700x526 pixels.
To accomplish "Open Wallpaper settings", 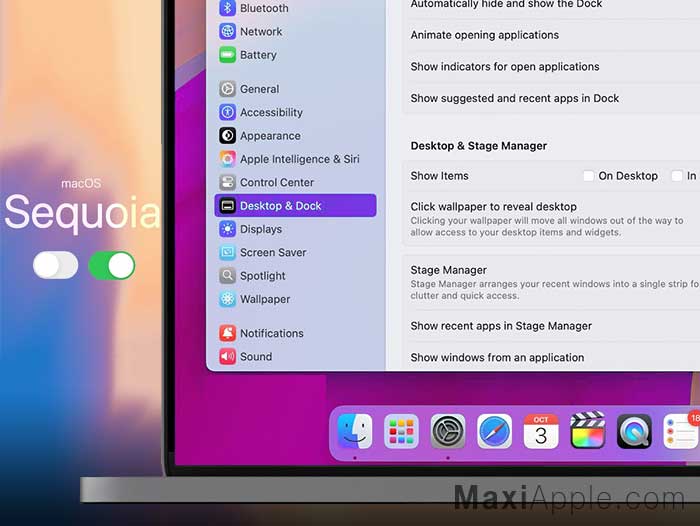I will (296, 299).
